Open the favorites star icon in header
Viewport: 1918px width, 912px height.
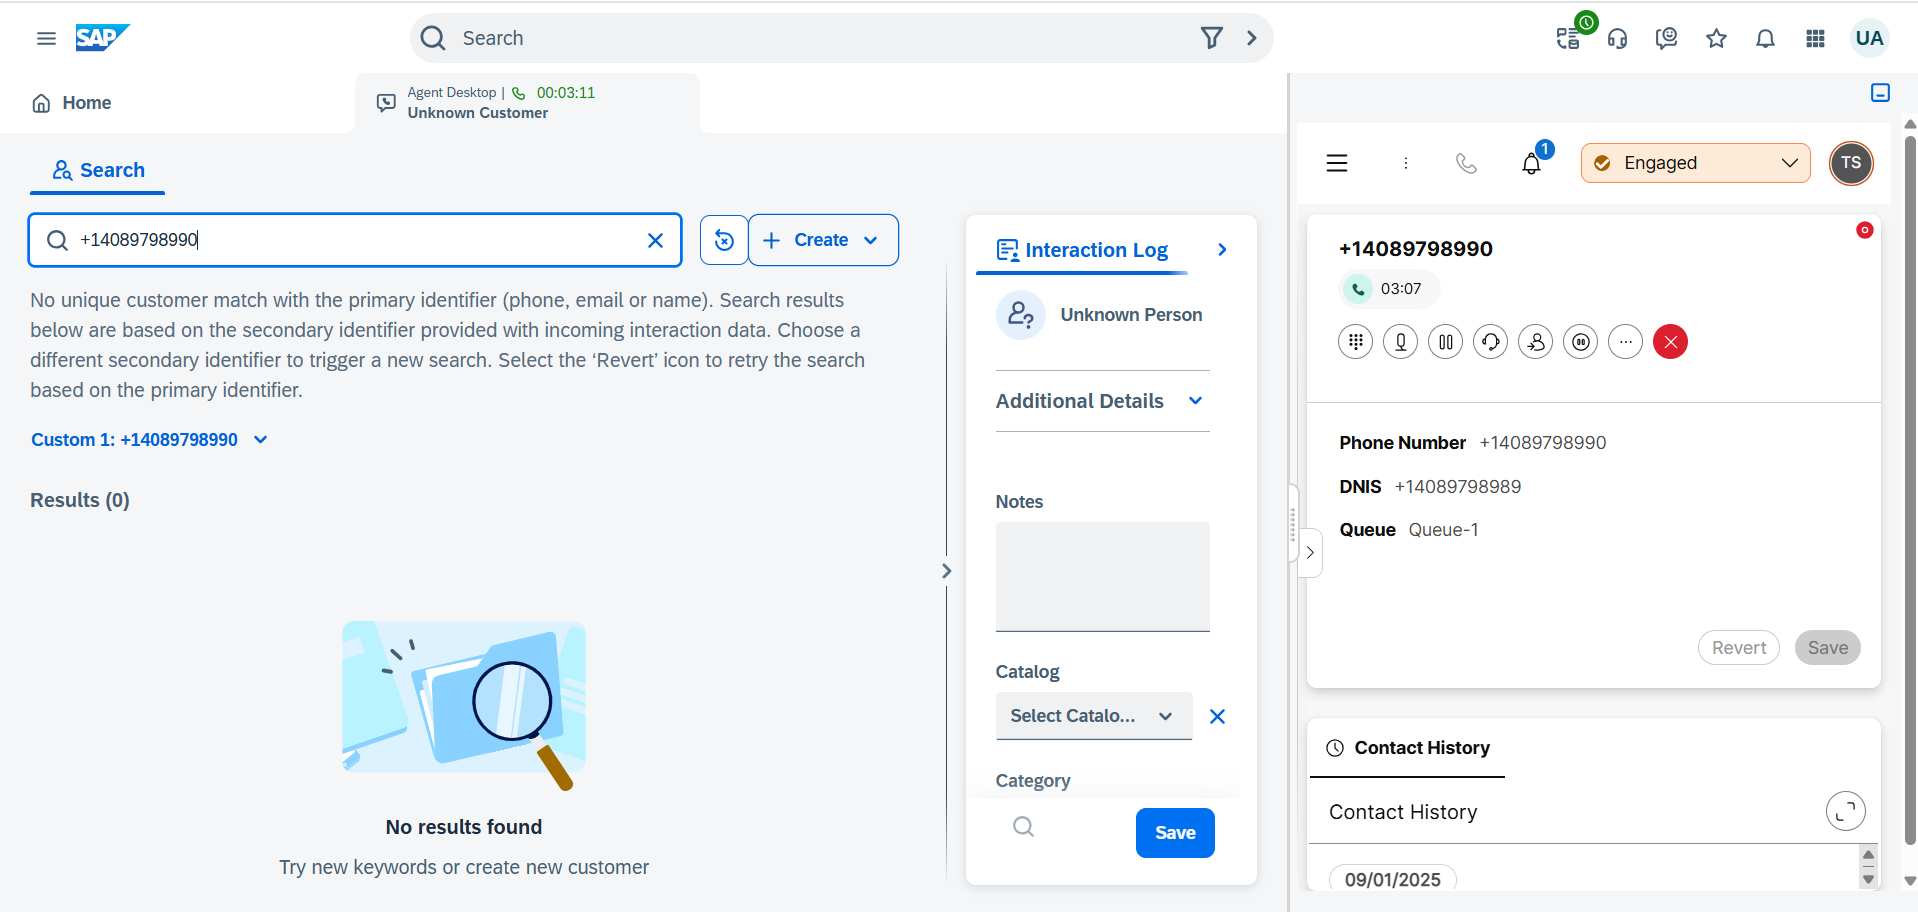pyautogui.click(x=1716, y=39)
